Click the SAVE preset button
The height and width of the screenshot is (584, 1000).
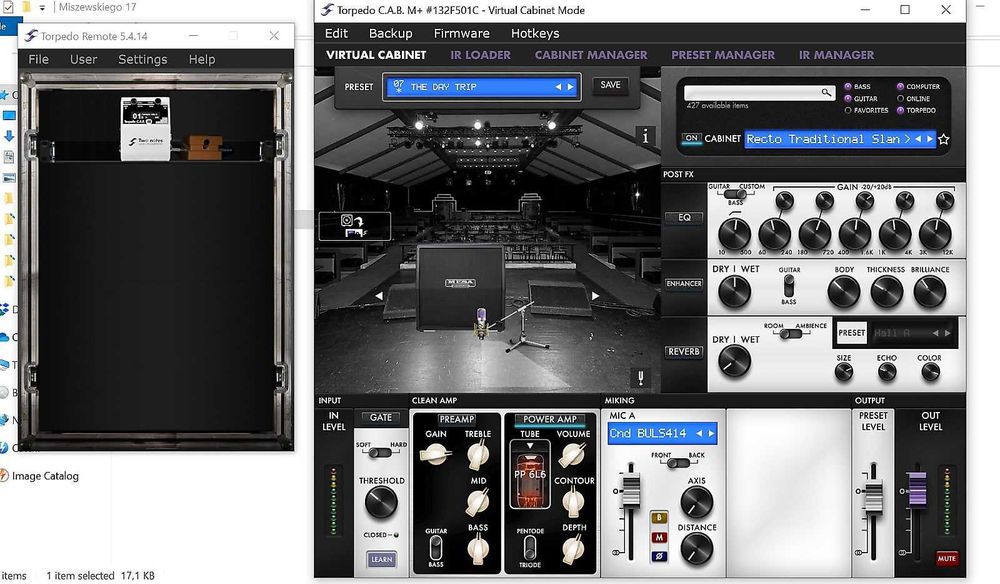point(610,85)
